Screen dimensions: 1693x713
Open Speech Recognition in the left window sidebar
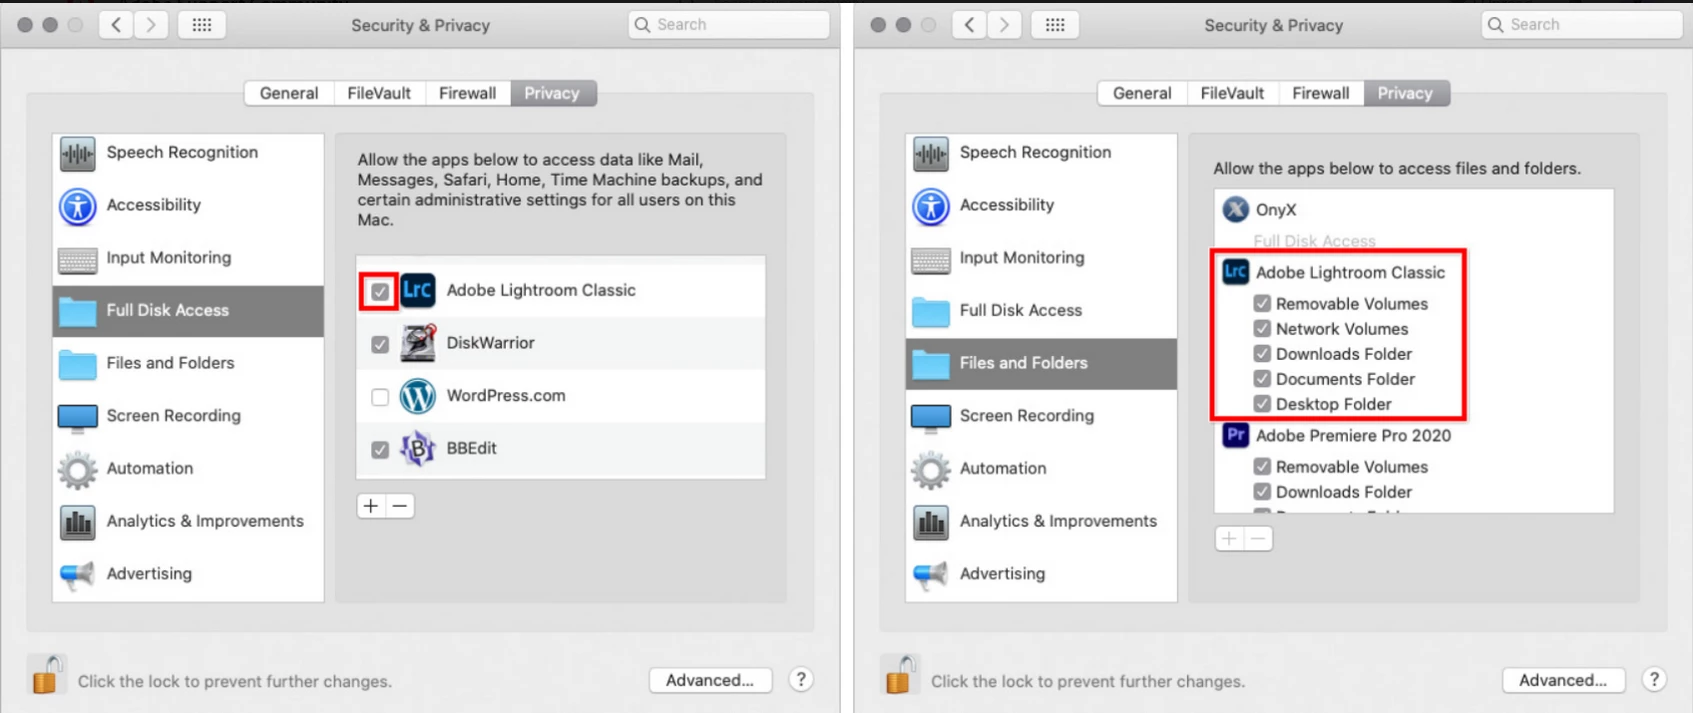click(x=188, y=153)
